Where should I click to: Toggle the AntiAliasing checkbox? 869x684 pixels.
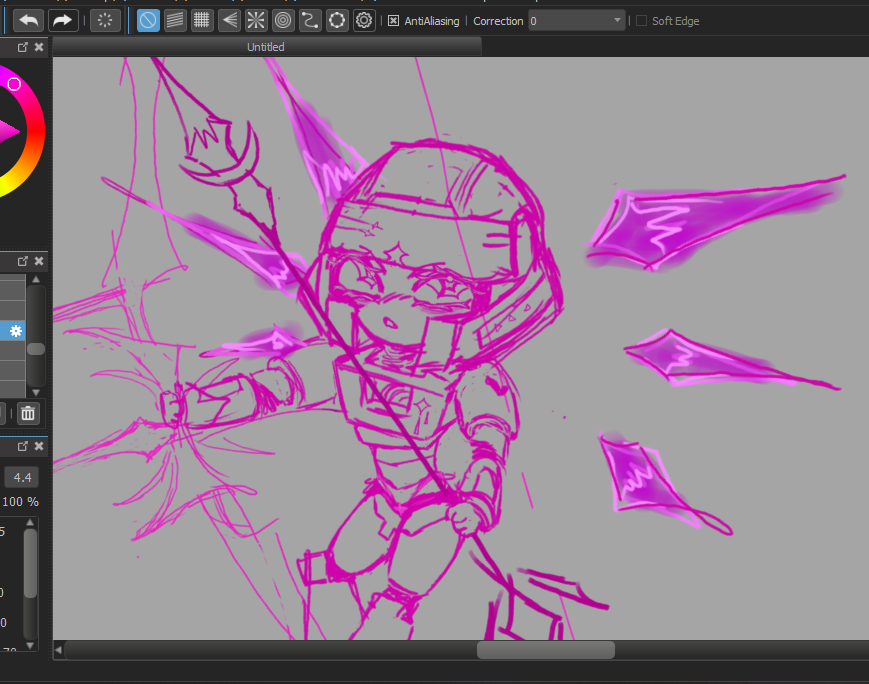click(x=393, y=21)
